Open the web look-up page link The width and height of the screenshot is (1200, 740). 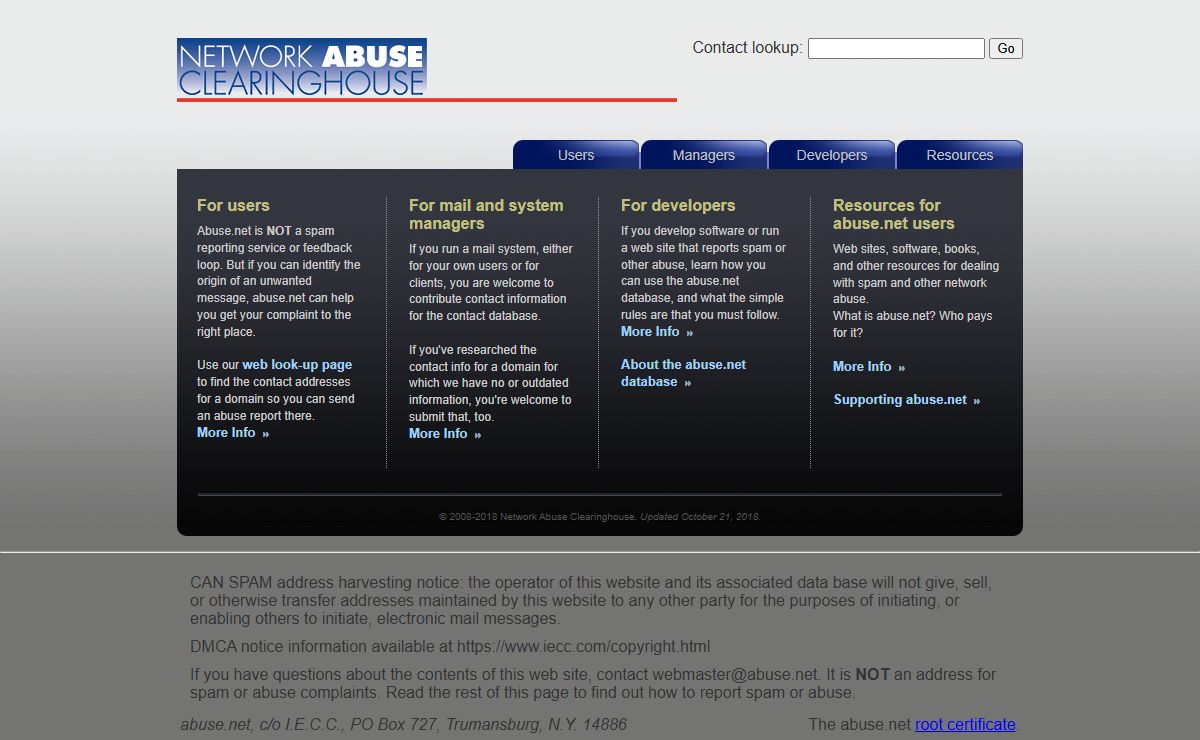coord(297,365)
